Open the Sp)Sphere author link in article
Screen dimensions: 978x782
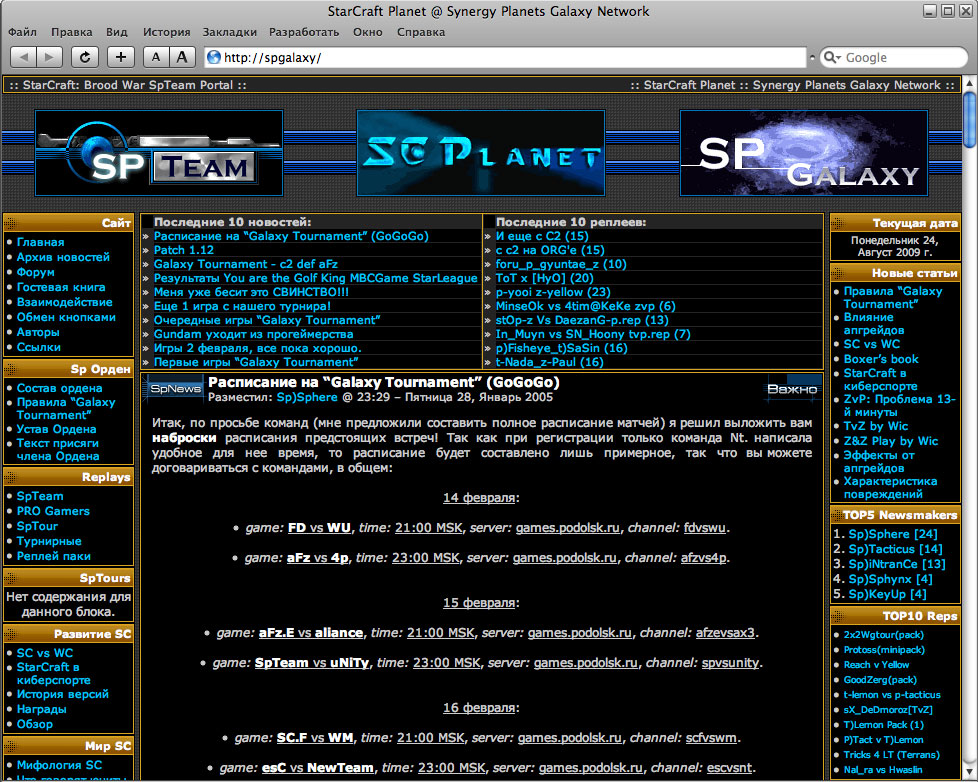click(307, 397)
